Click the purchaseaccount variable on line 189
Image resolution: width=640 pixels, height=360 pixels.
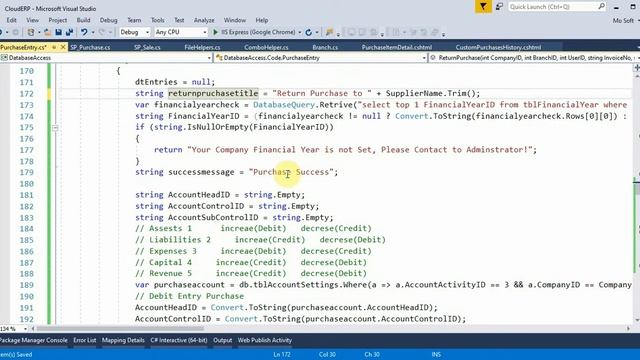tap(189, 285)
